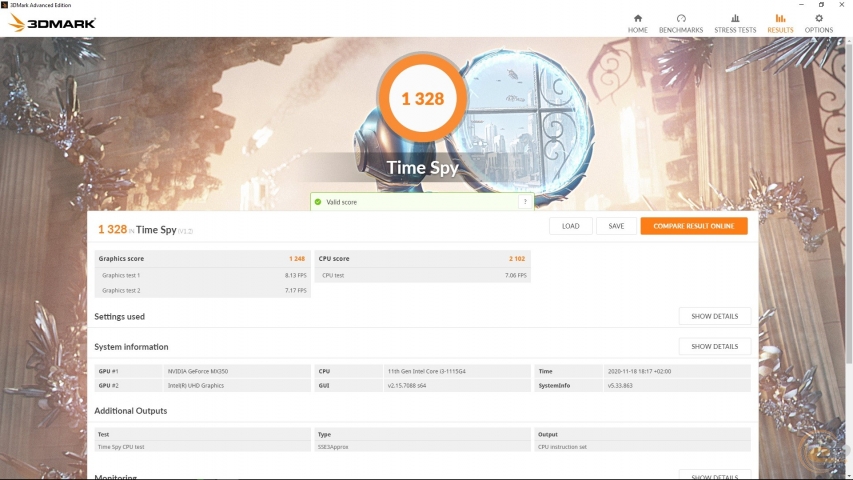This screenshot has width=853, height=480.
Task: Select the Time value 2020-11-18 18:17
Action: 640,371
